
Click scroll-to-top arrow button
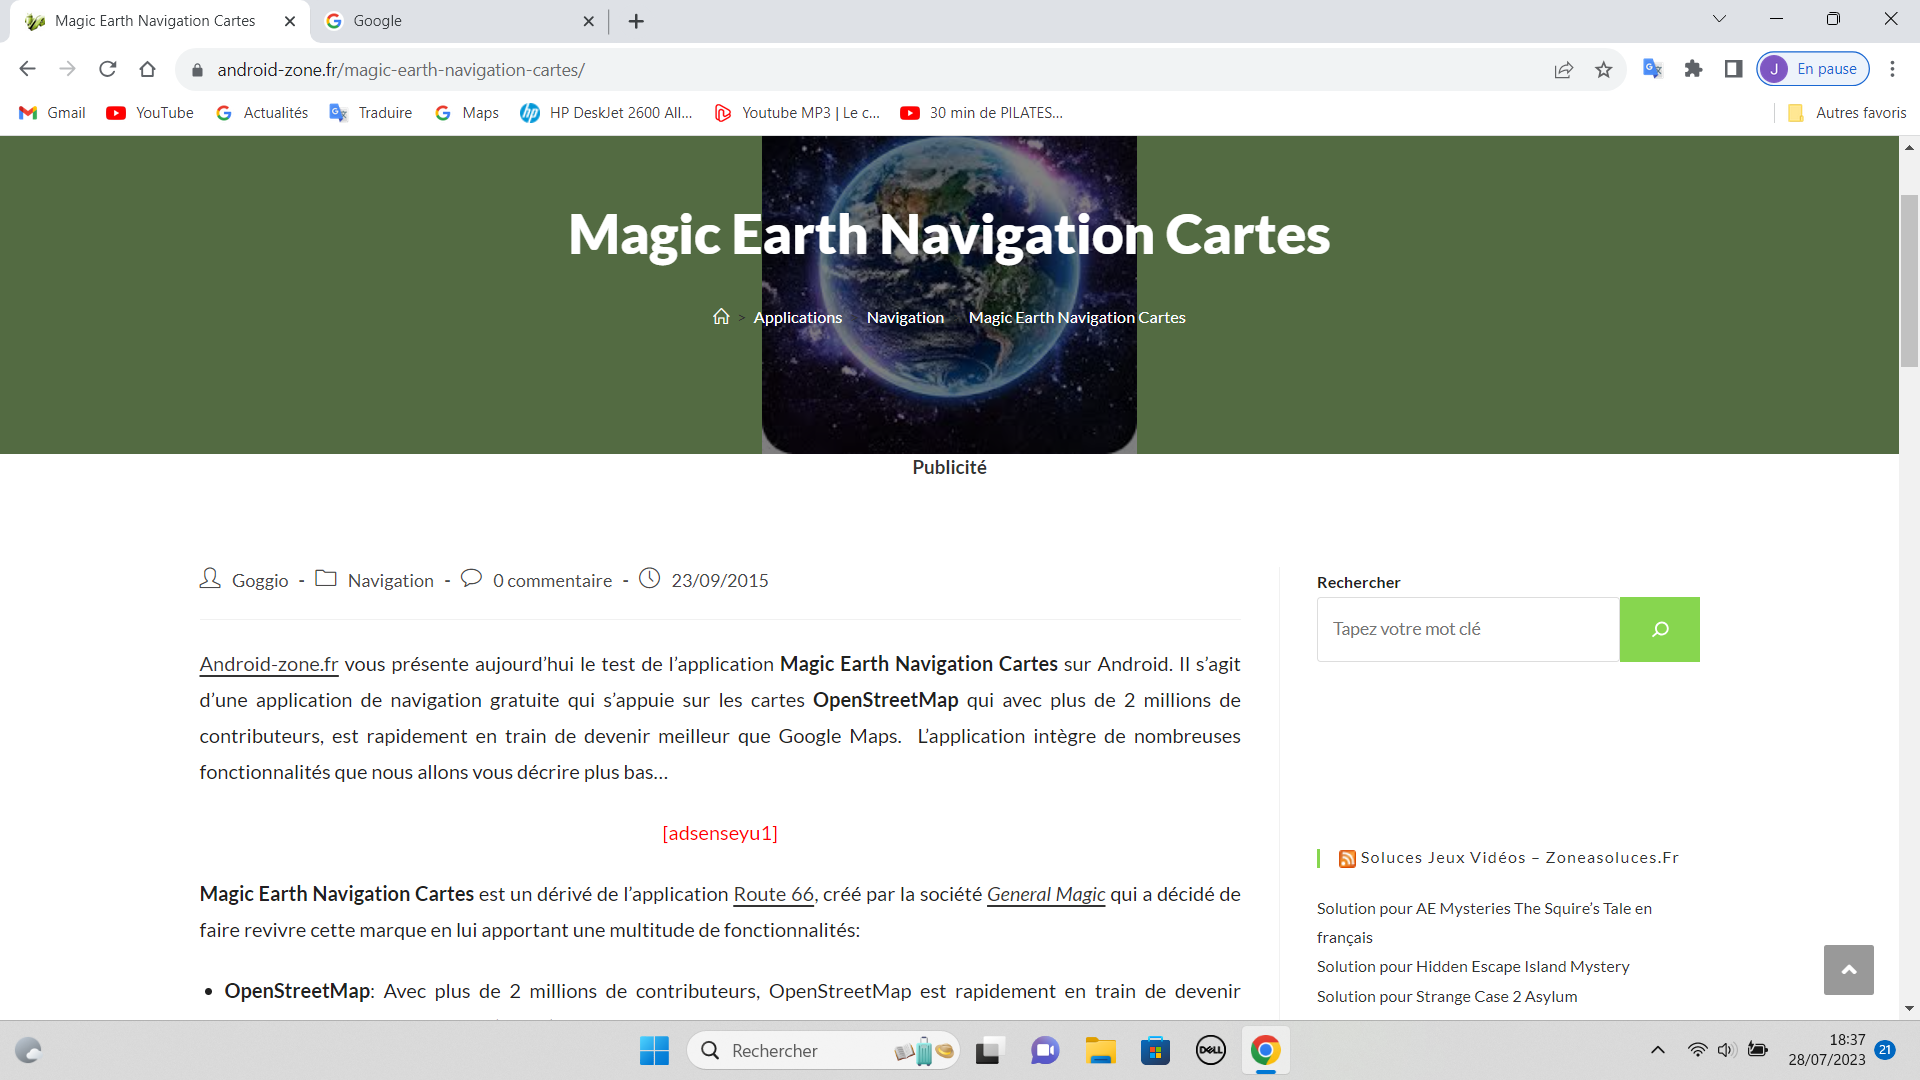pos(1848,969)
